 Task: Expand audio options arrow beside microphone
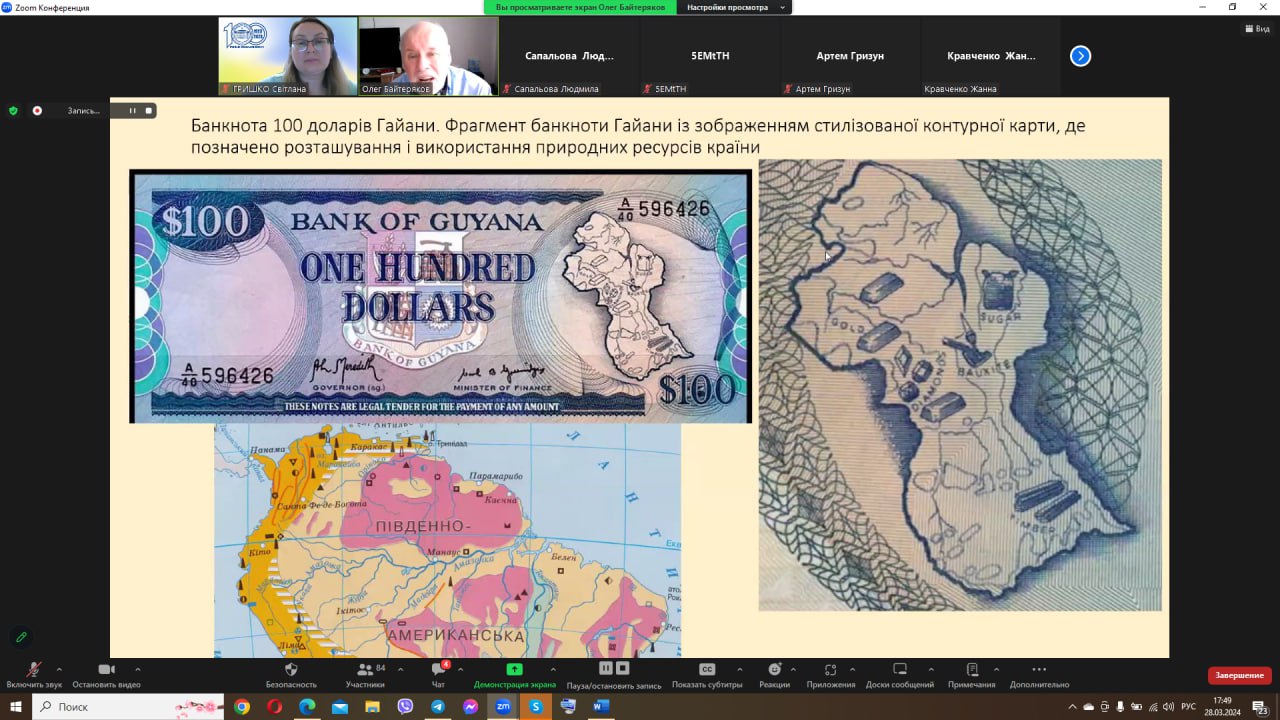(x=59, y=669)
